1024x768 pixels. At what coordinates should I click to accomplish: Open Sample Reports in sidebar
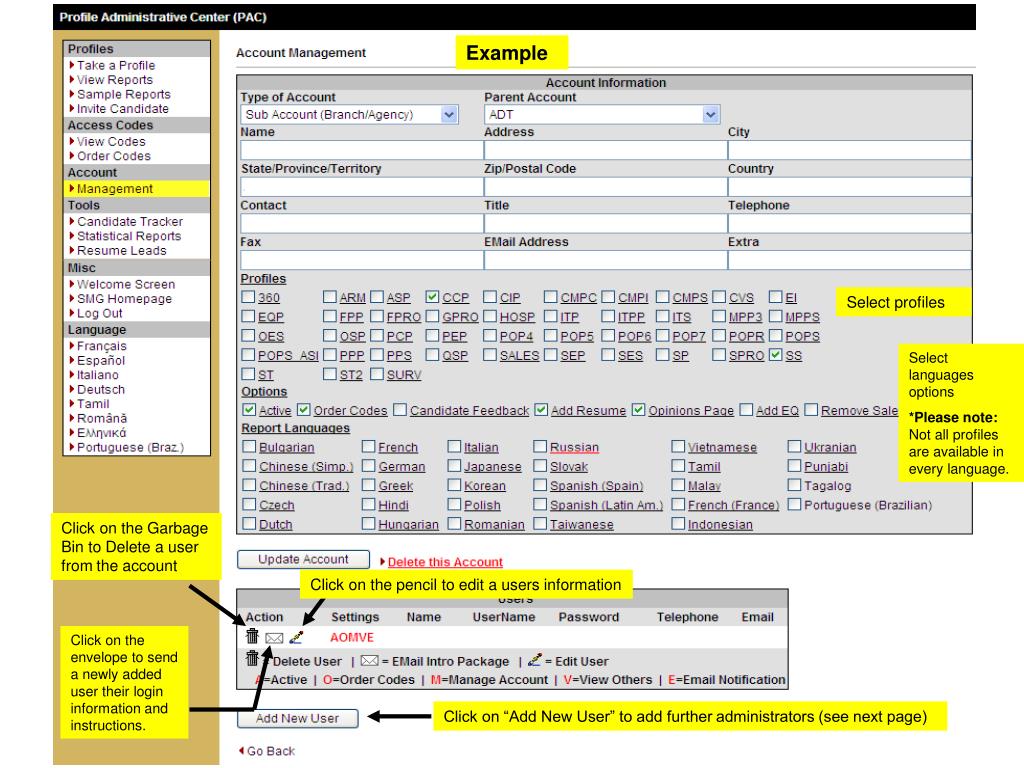[x=123, y=94]
